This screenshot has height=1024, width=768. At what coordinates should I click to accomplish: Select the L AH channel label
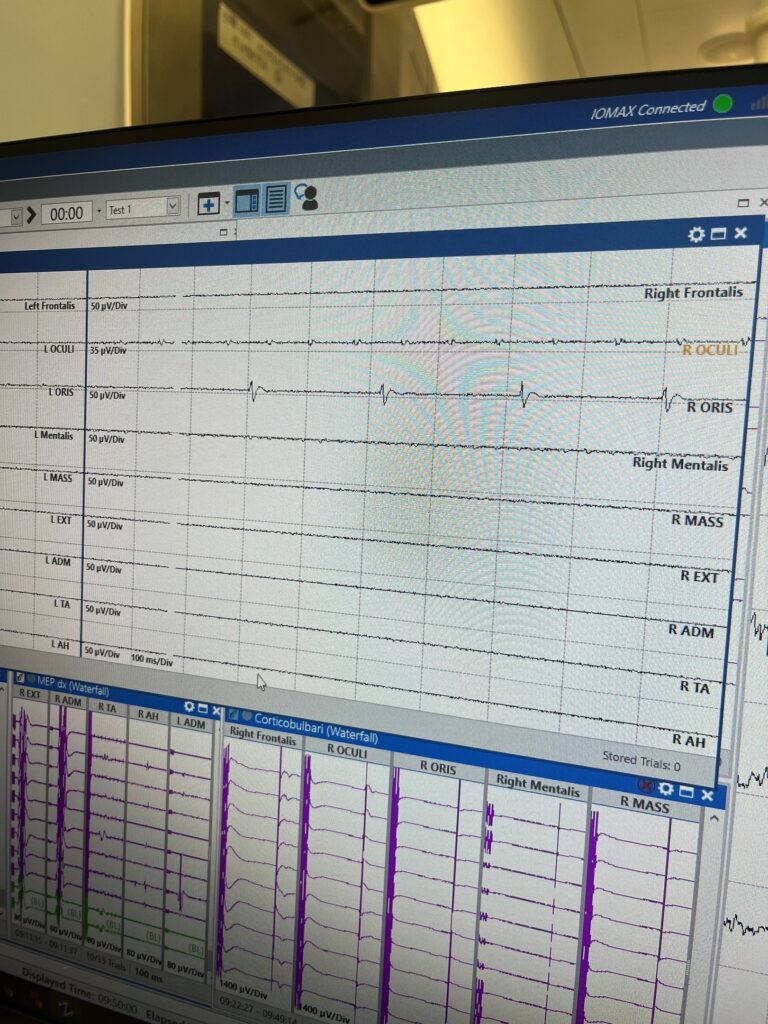pos(59,645)
